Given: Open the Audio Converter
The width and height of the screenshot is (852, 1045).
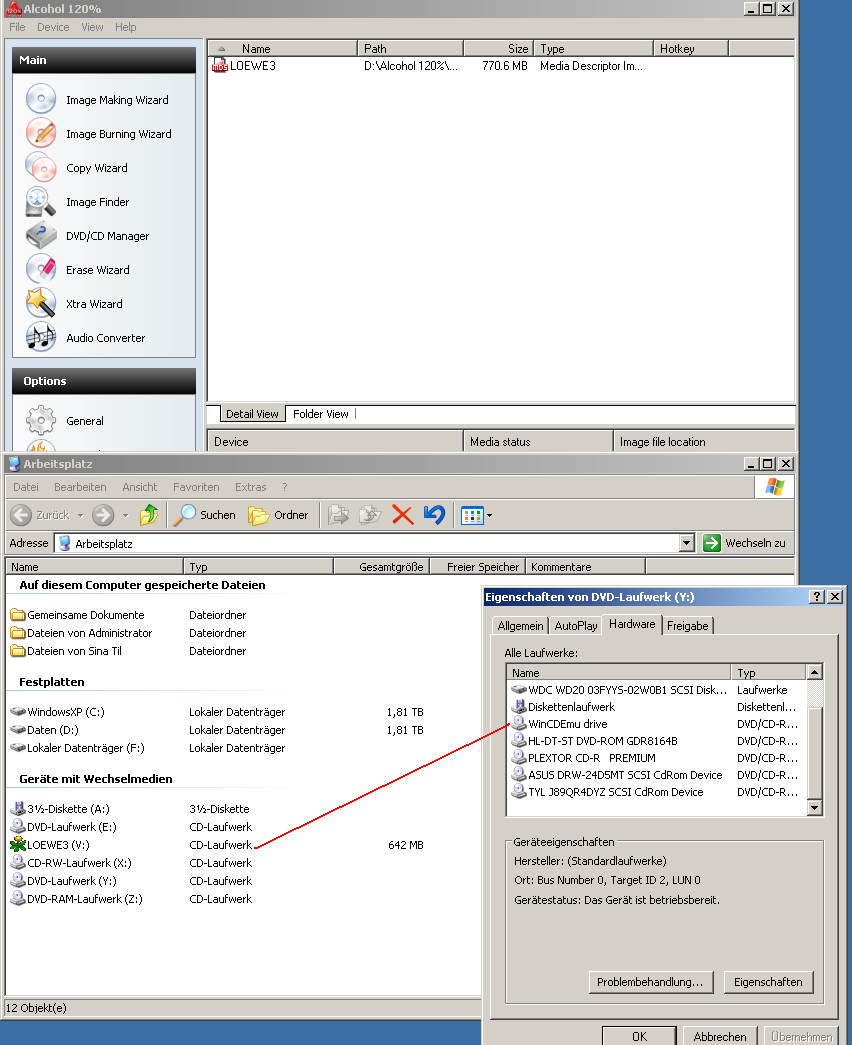Looking at the screenshot, I should [85, 337].
